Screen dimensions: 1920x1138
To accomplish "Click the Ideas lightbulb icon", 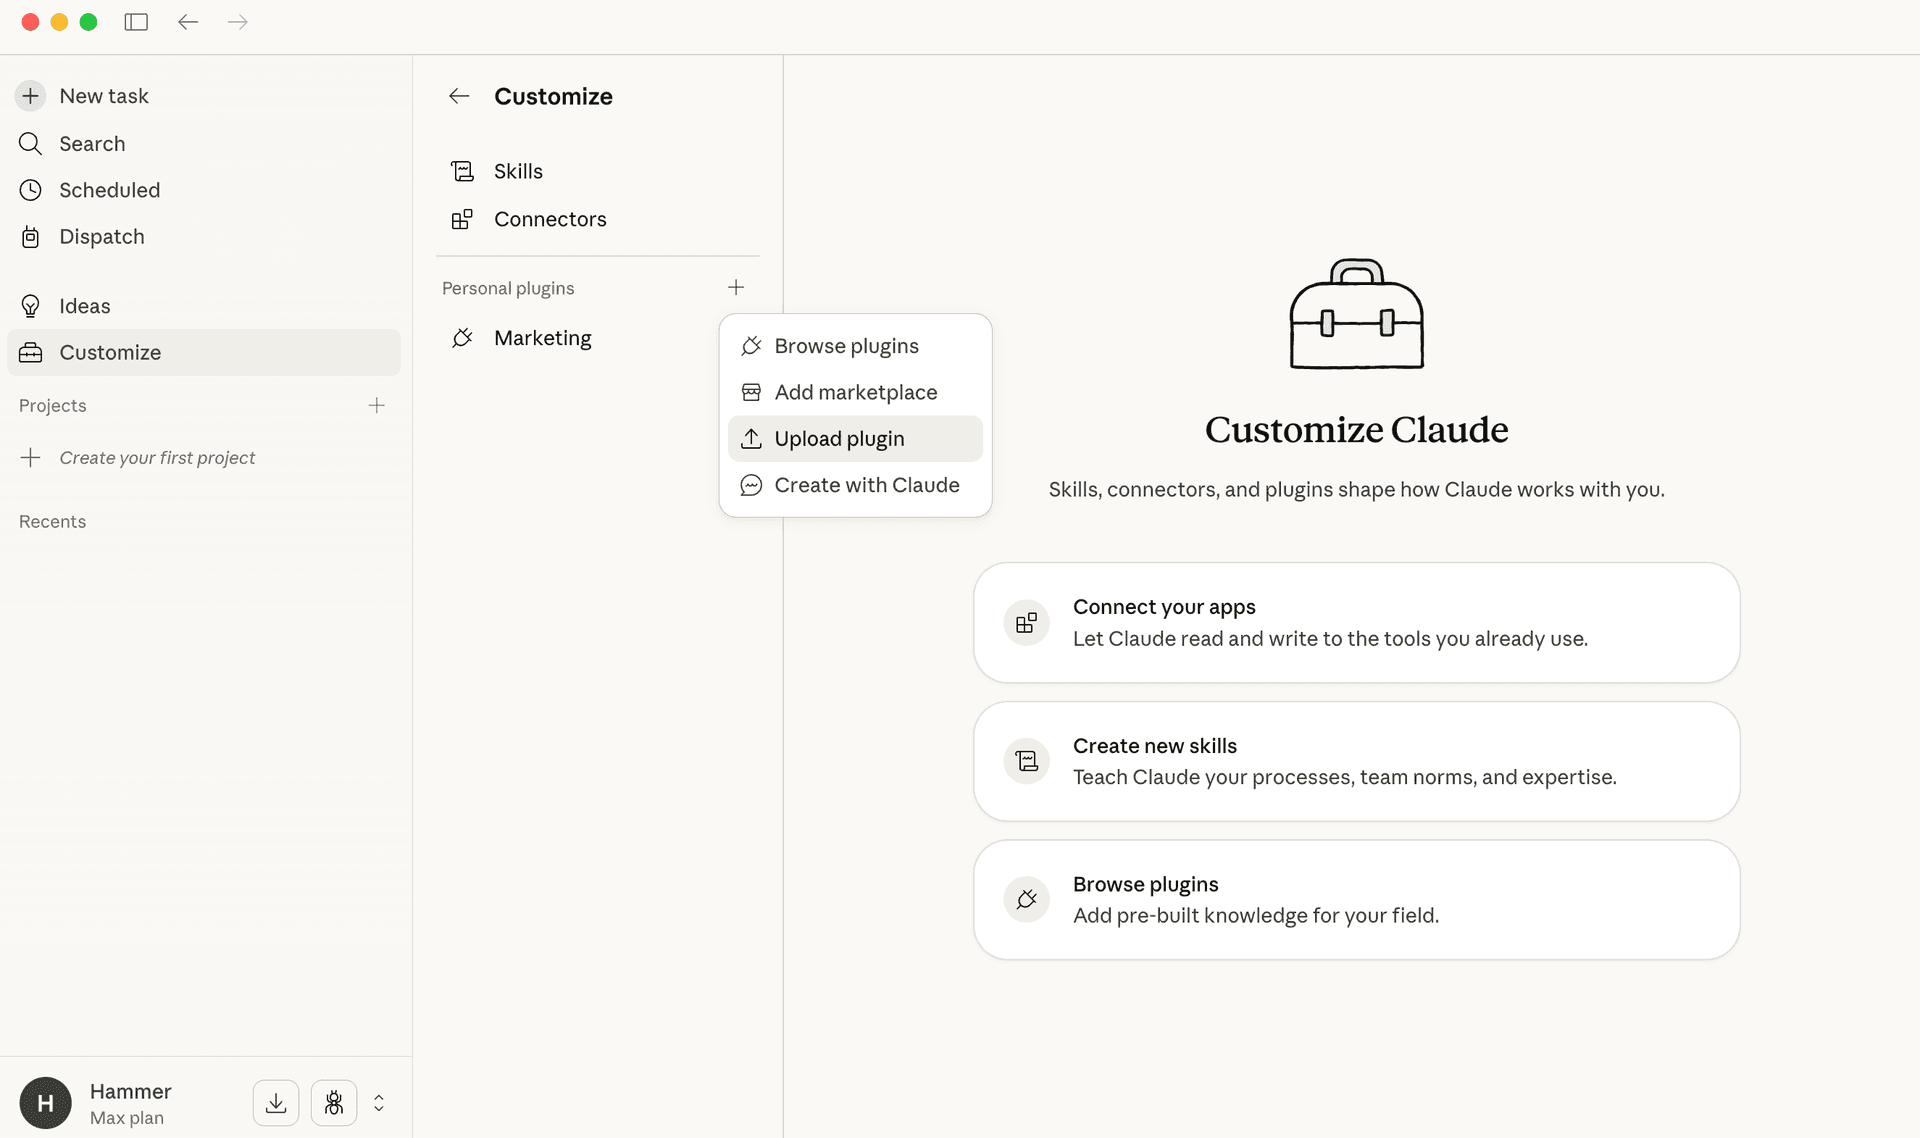I will pyautogui.click(x=31, y=306).
